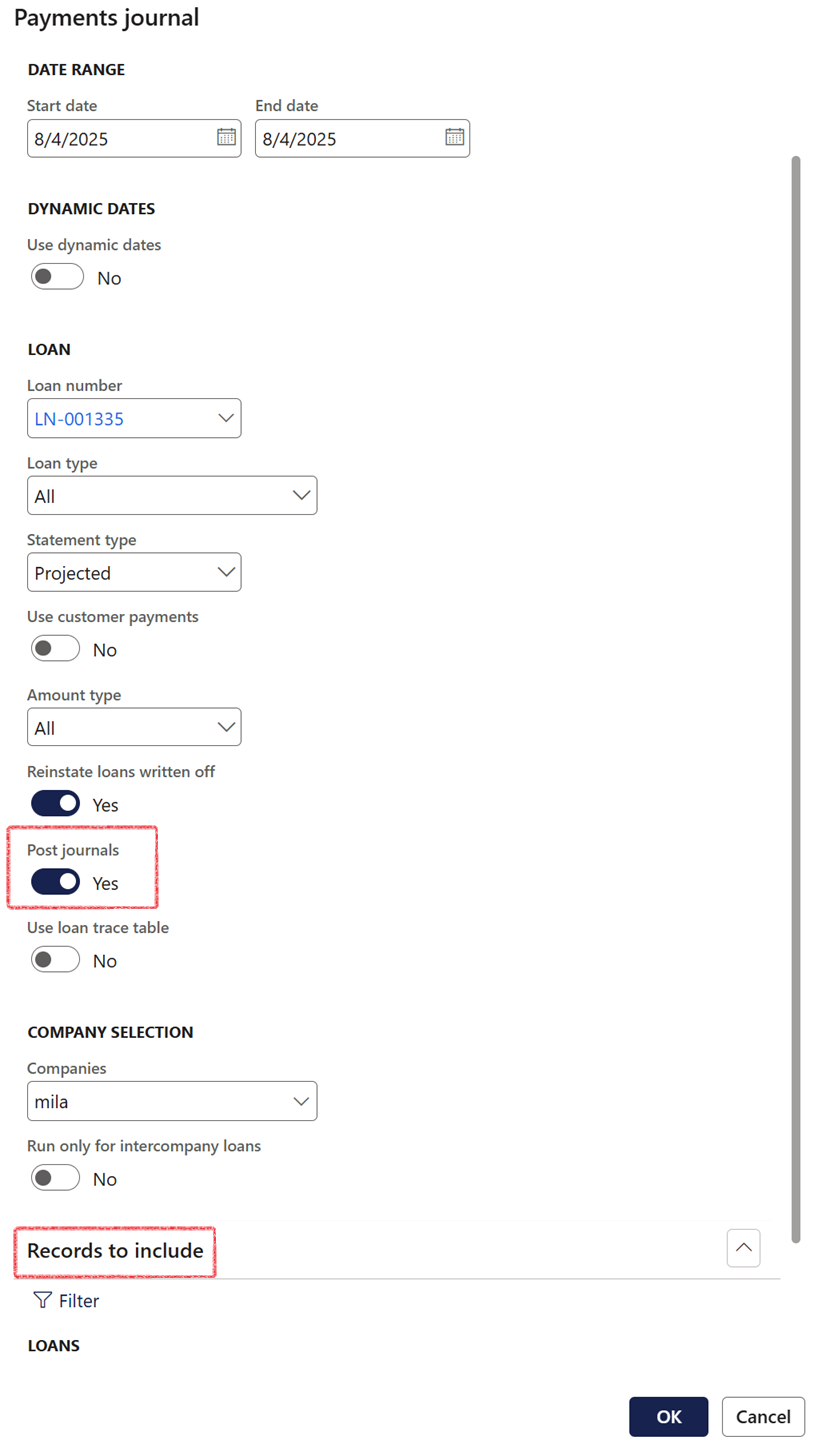Click the dialog vertical scrollbar

(x=796, y=698)
